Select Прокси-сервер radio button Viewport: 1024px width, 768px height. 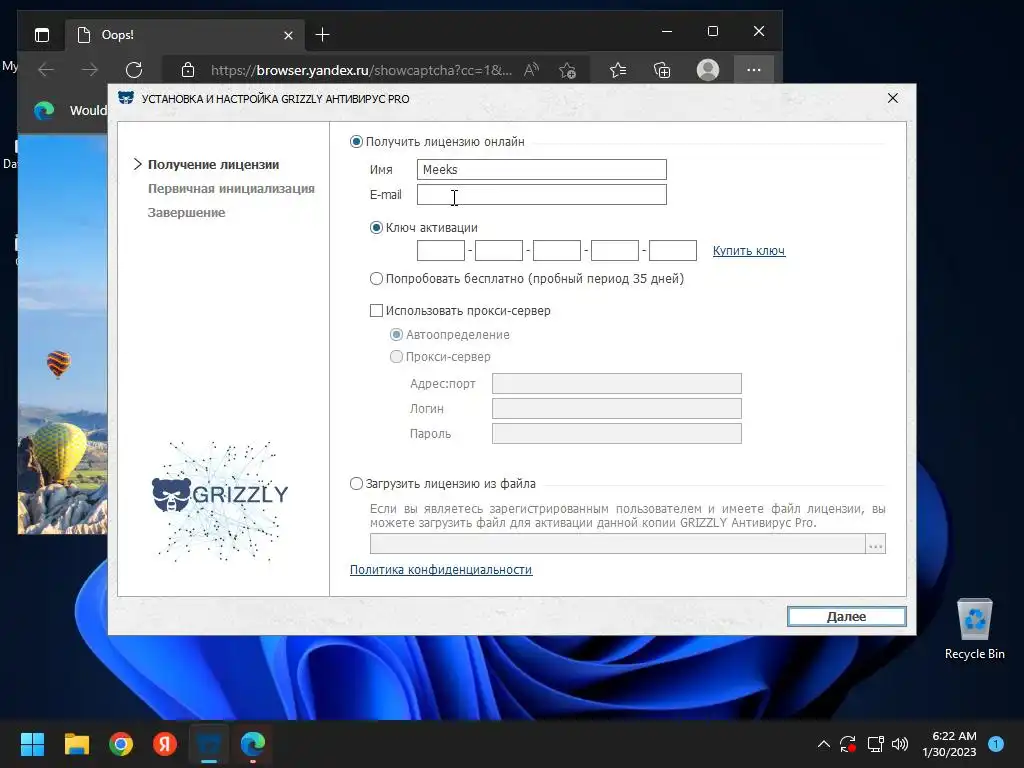396,357
